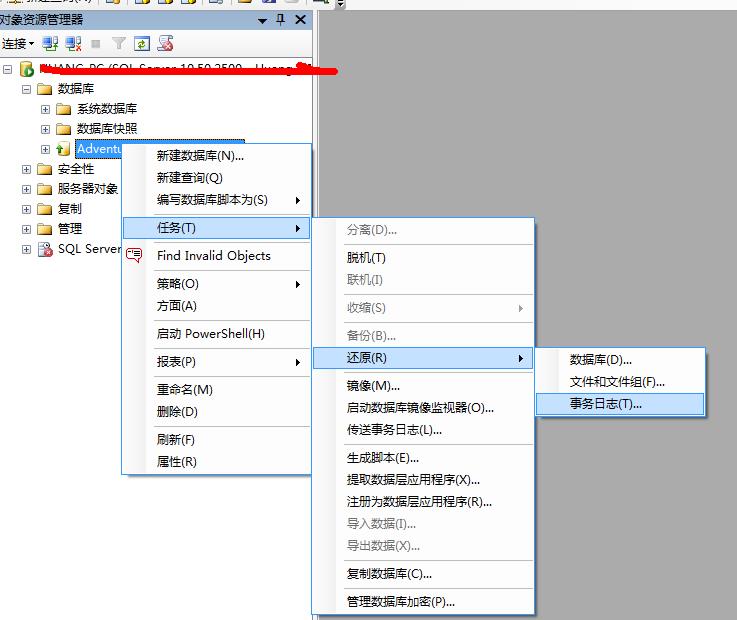Click the Disconnect server icon

(x=73, y=44)
